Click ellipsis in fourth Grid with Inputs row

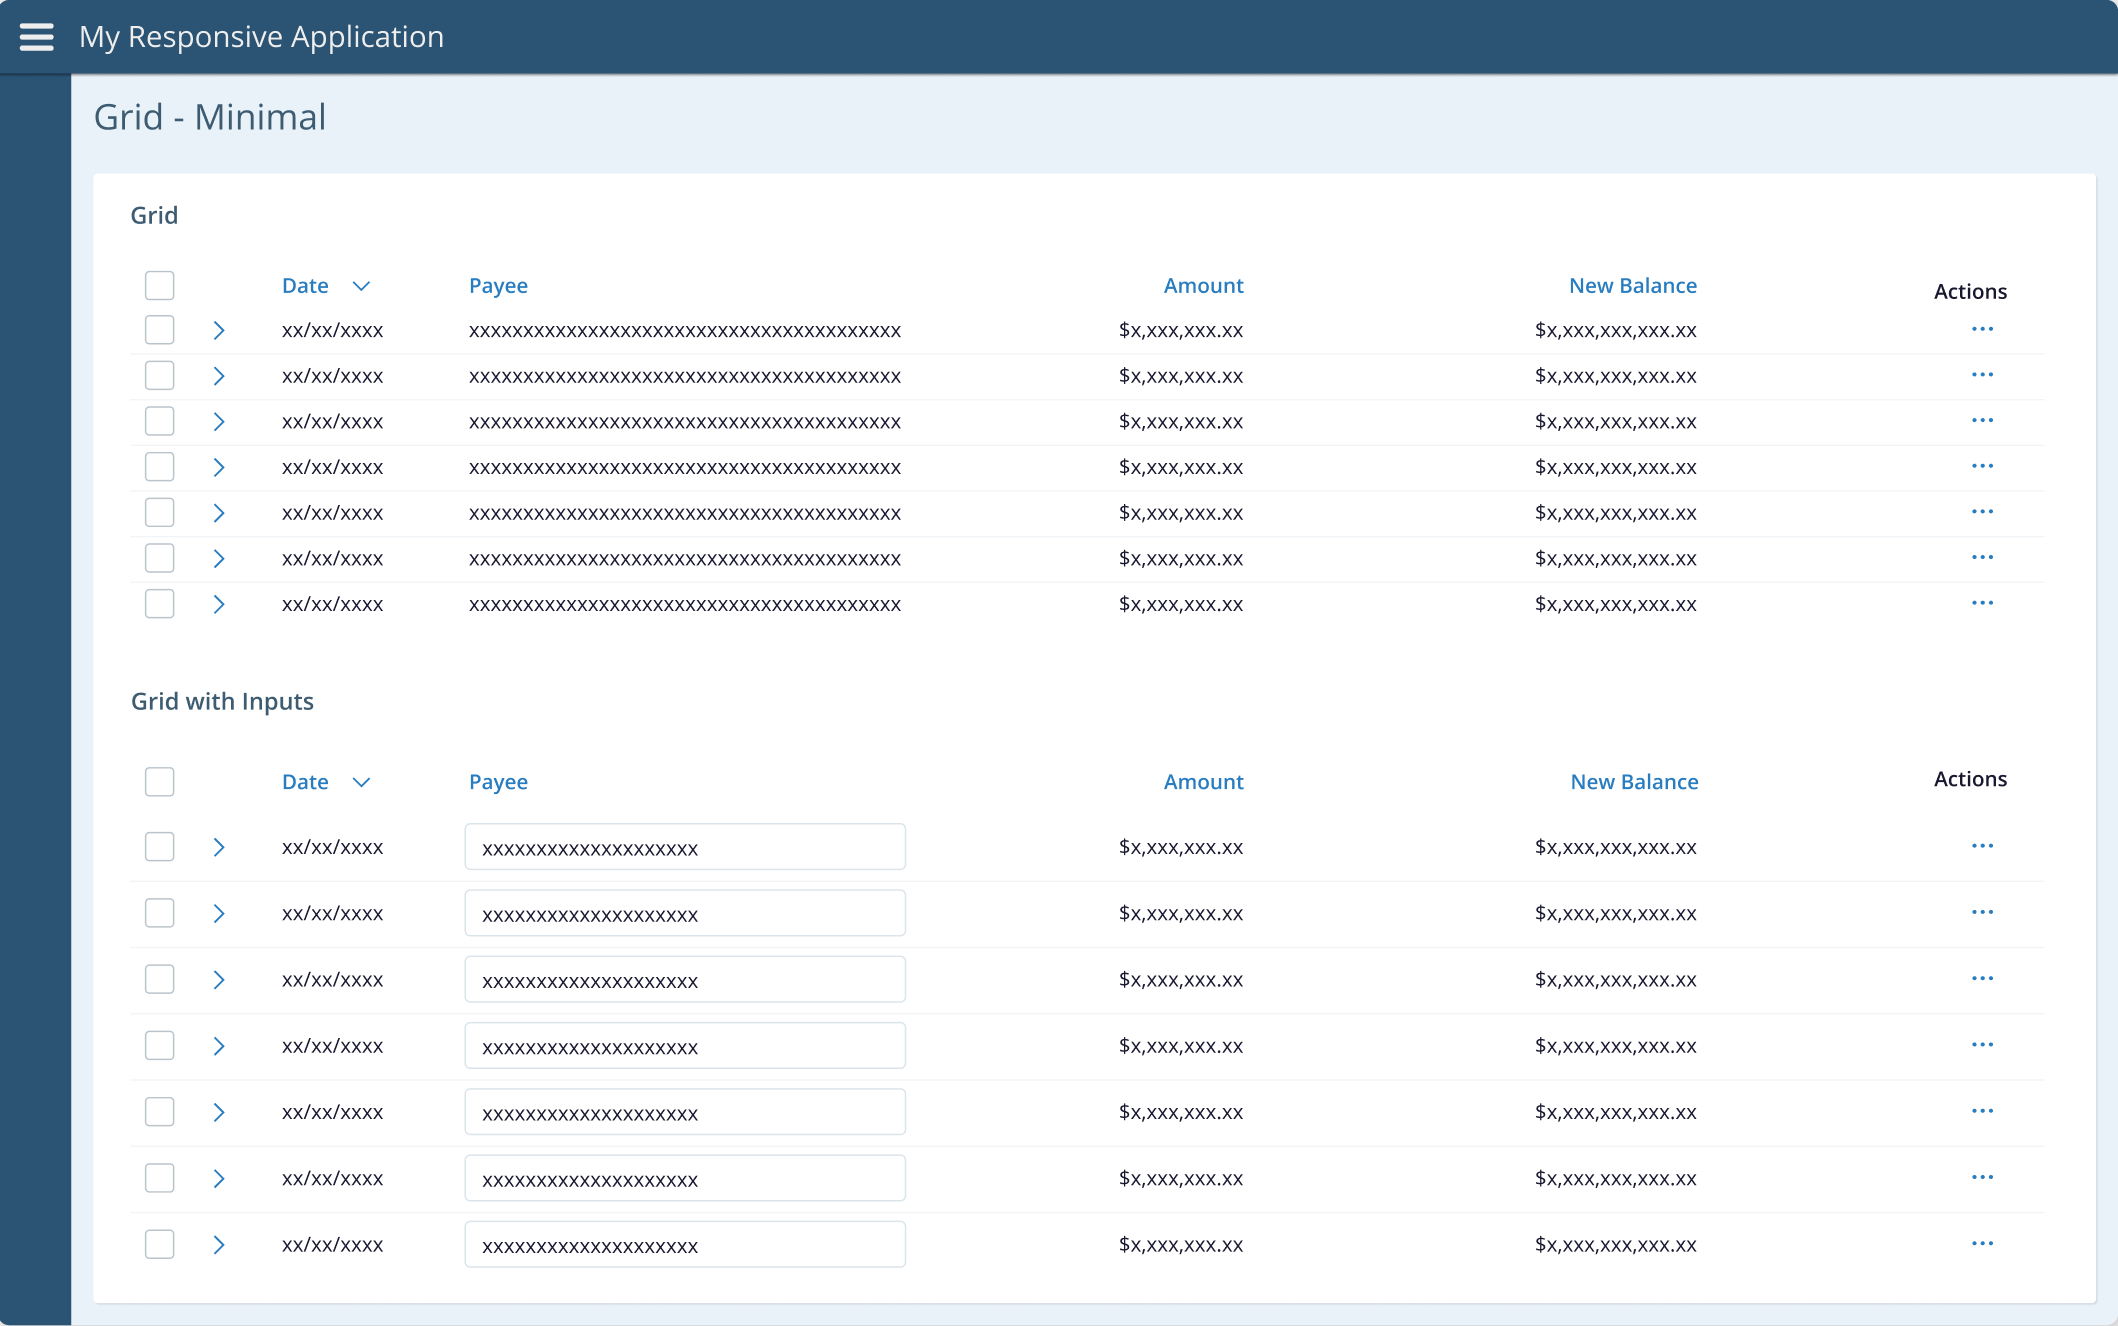1982,1045
